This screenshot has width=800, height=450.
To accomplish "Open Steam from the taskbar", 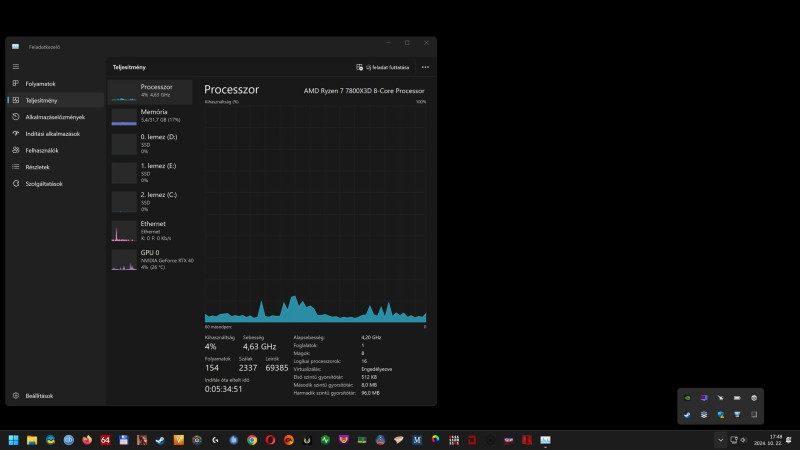I will 160,440.
